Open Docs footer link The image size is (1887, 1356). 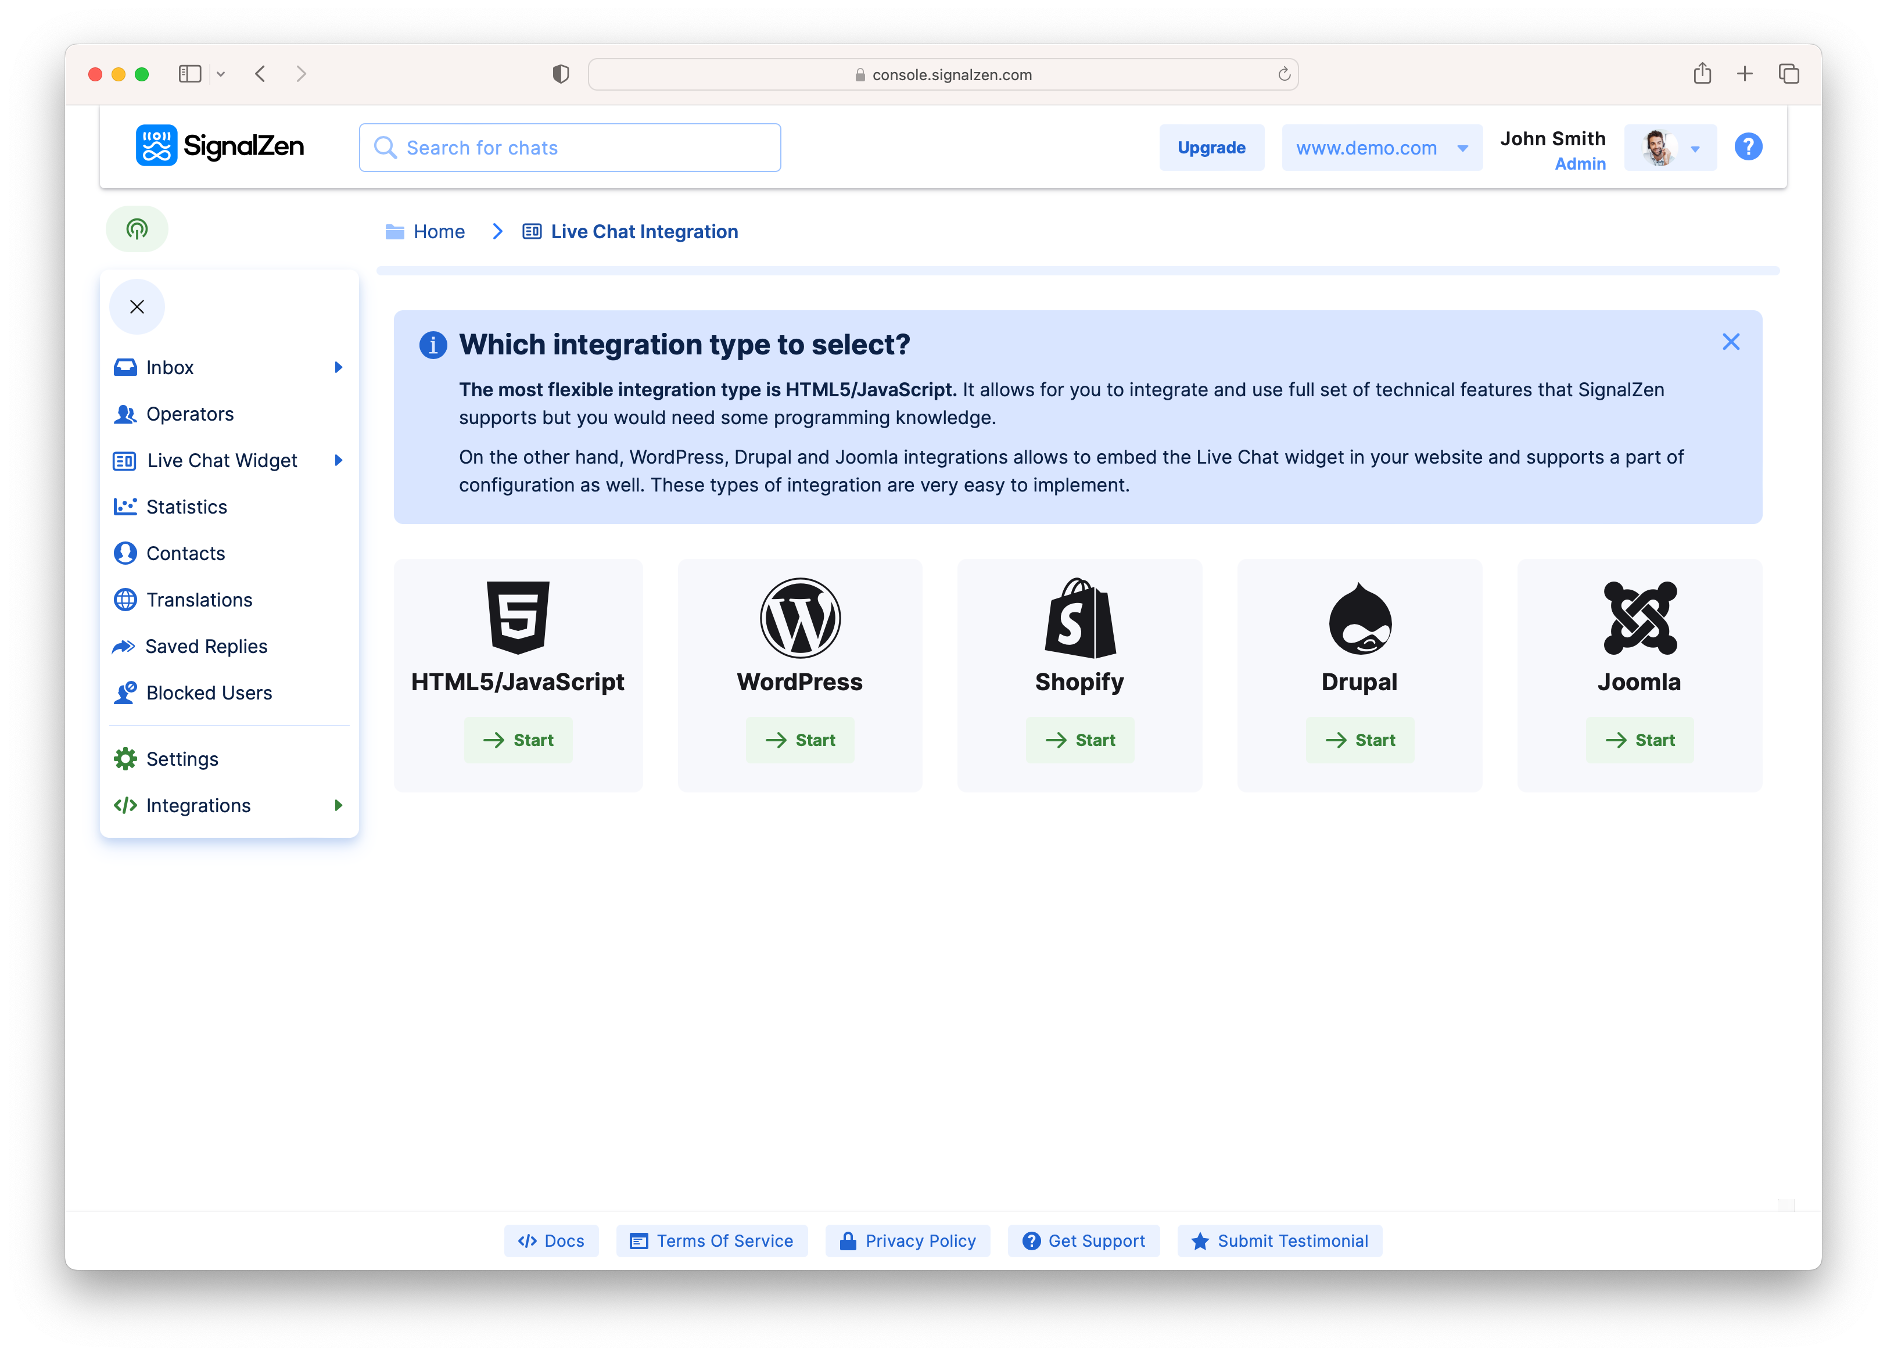click(551, 1241)
